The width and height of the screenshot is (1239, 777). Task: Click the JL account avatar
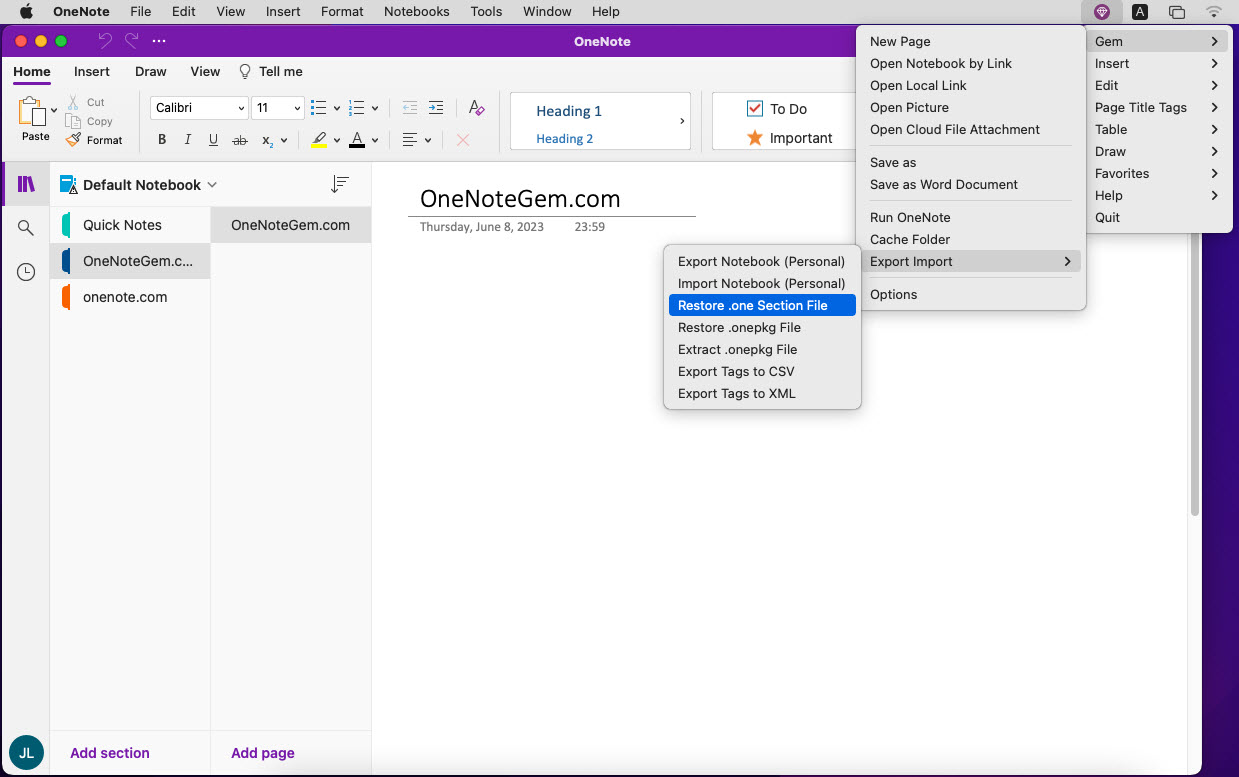26,753
